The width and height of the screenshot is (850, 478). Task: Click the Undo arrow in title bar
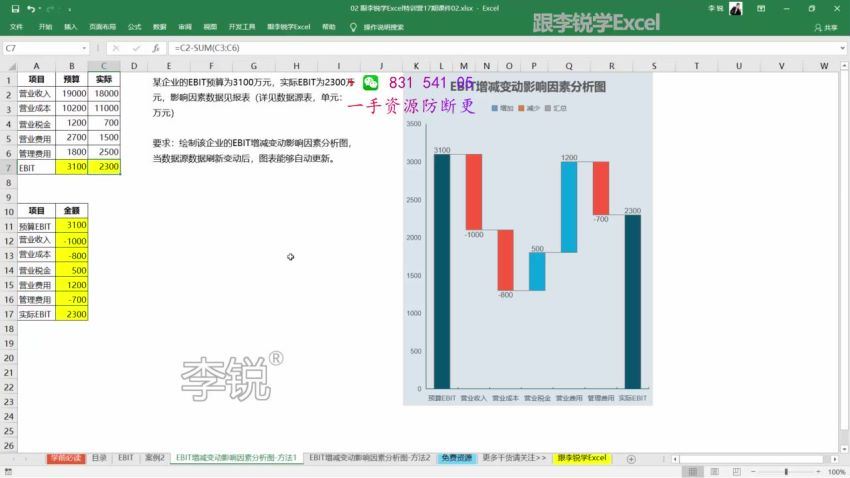pos(32,9)
